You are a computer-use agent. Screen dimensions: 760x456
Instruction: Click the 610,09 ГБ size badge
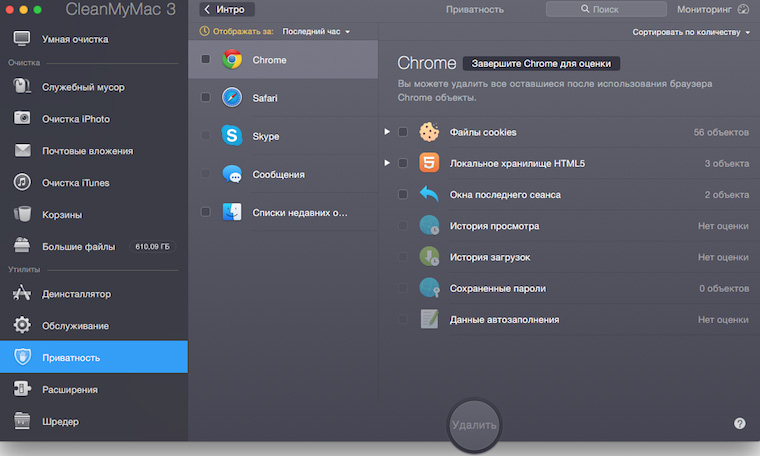pyautogui.click(x=152, y=246)
